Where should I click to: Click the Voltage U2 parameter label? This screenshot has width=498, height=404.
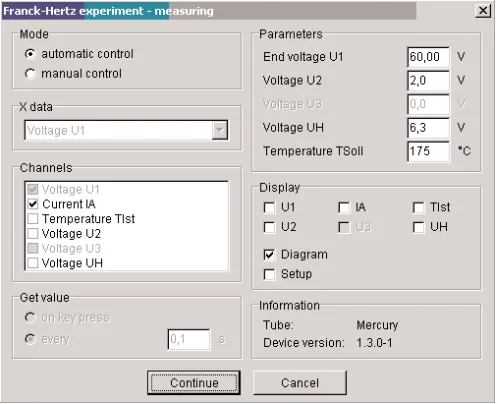click(292, 80)
